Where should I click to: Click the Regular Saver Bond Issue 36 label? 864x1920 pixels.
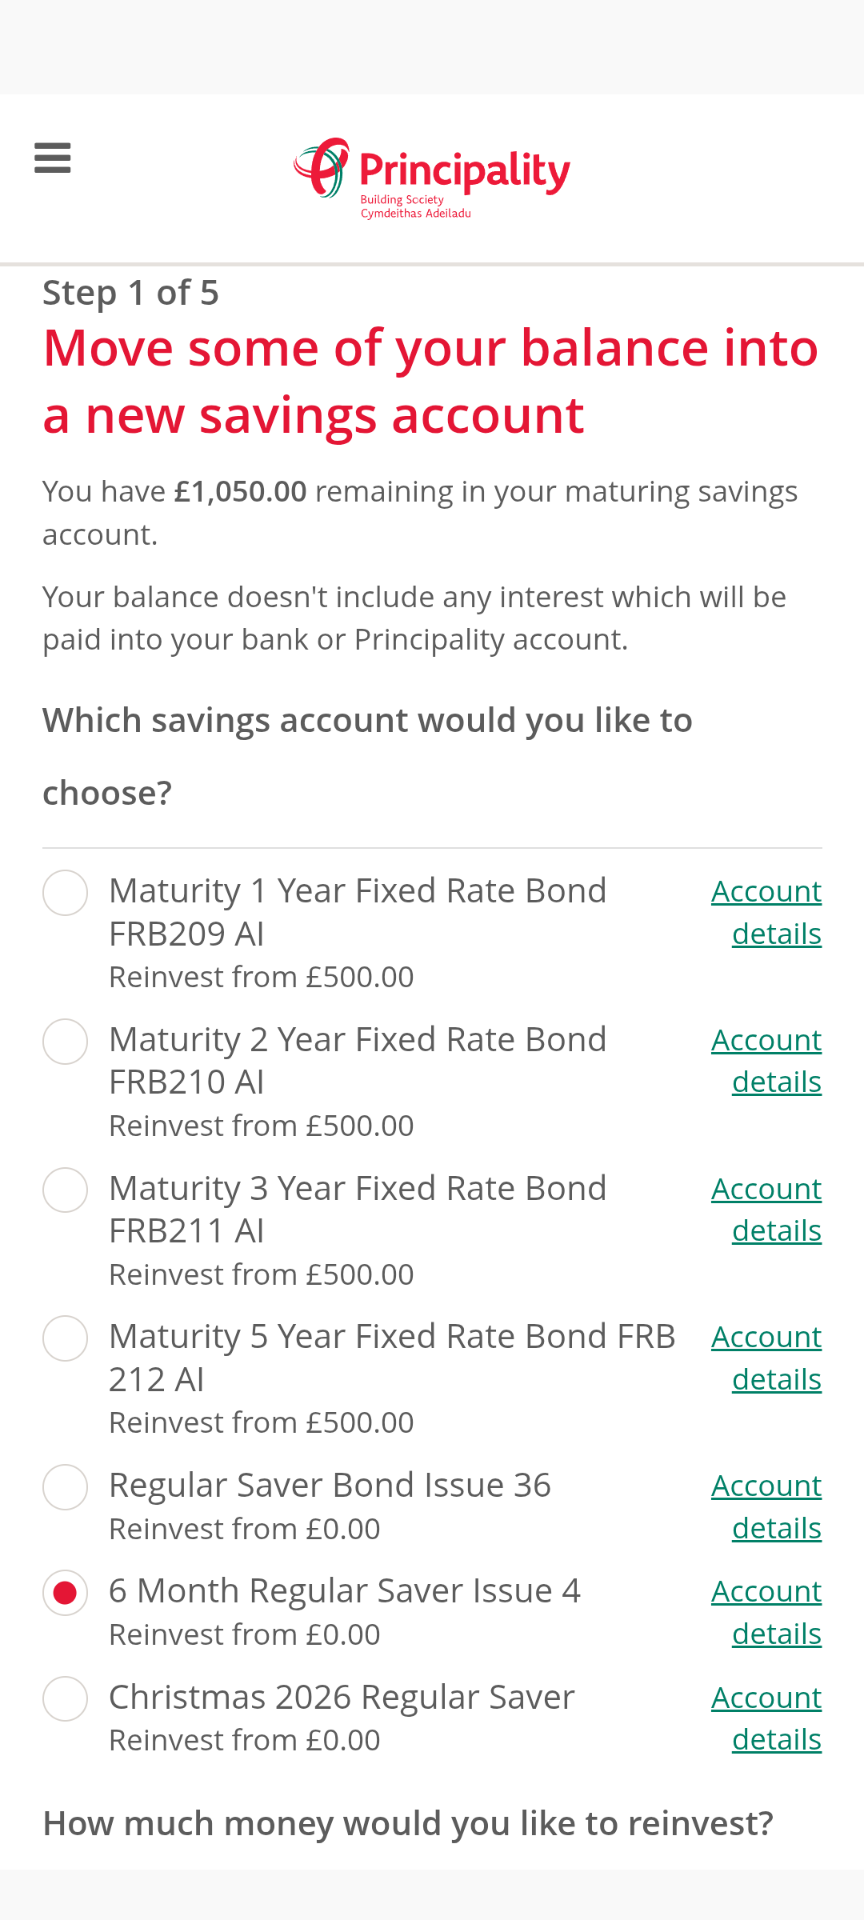click(329, 1486)
